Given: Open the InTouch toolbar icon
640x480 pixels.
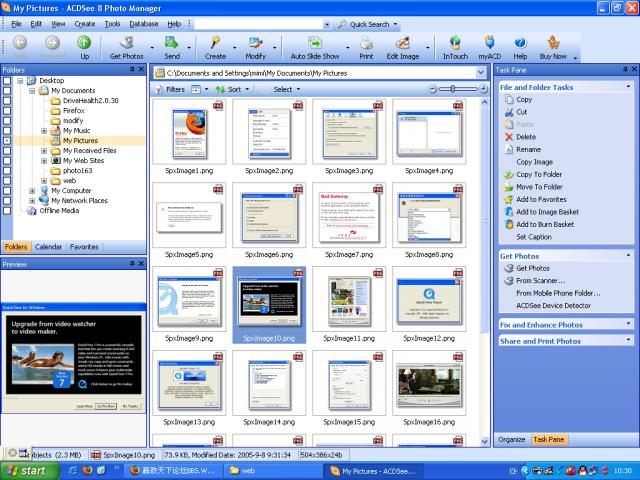Looking at the screenshot, I should click(x=455, y=42).
